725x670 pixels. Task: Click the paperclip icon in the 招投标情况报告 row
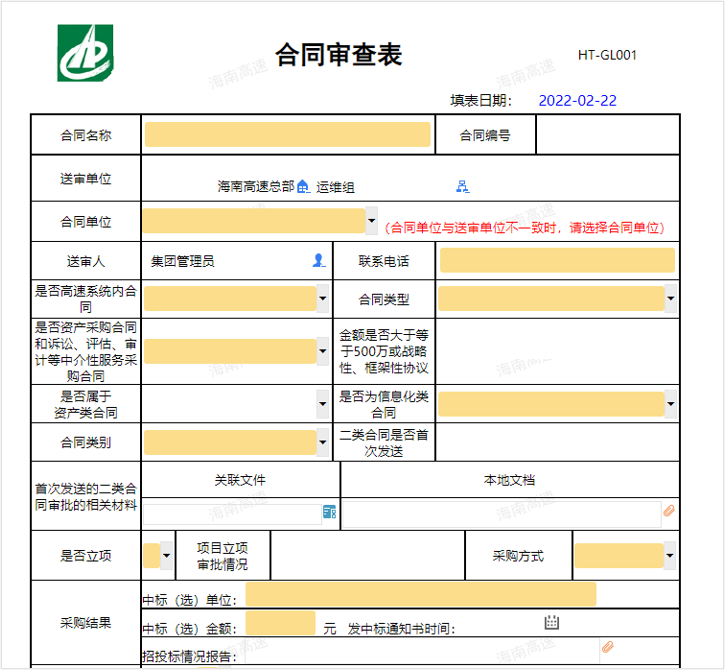pyautogui.click(x=606, y=648)
